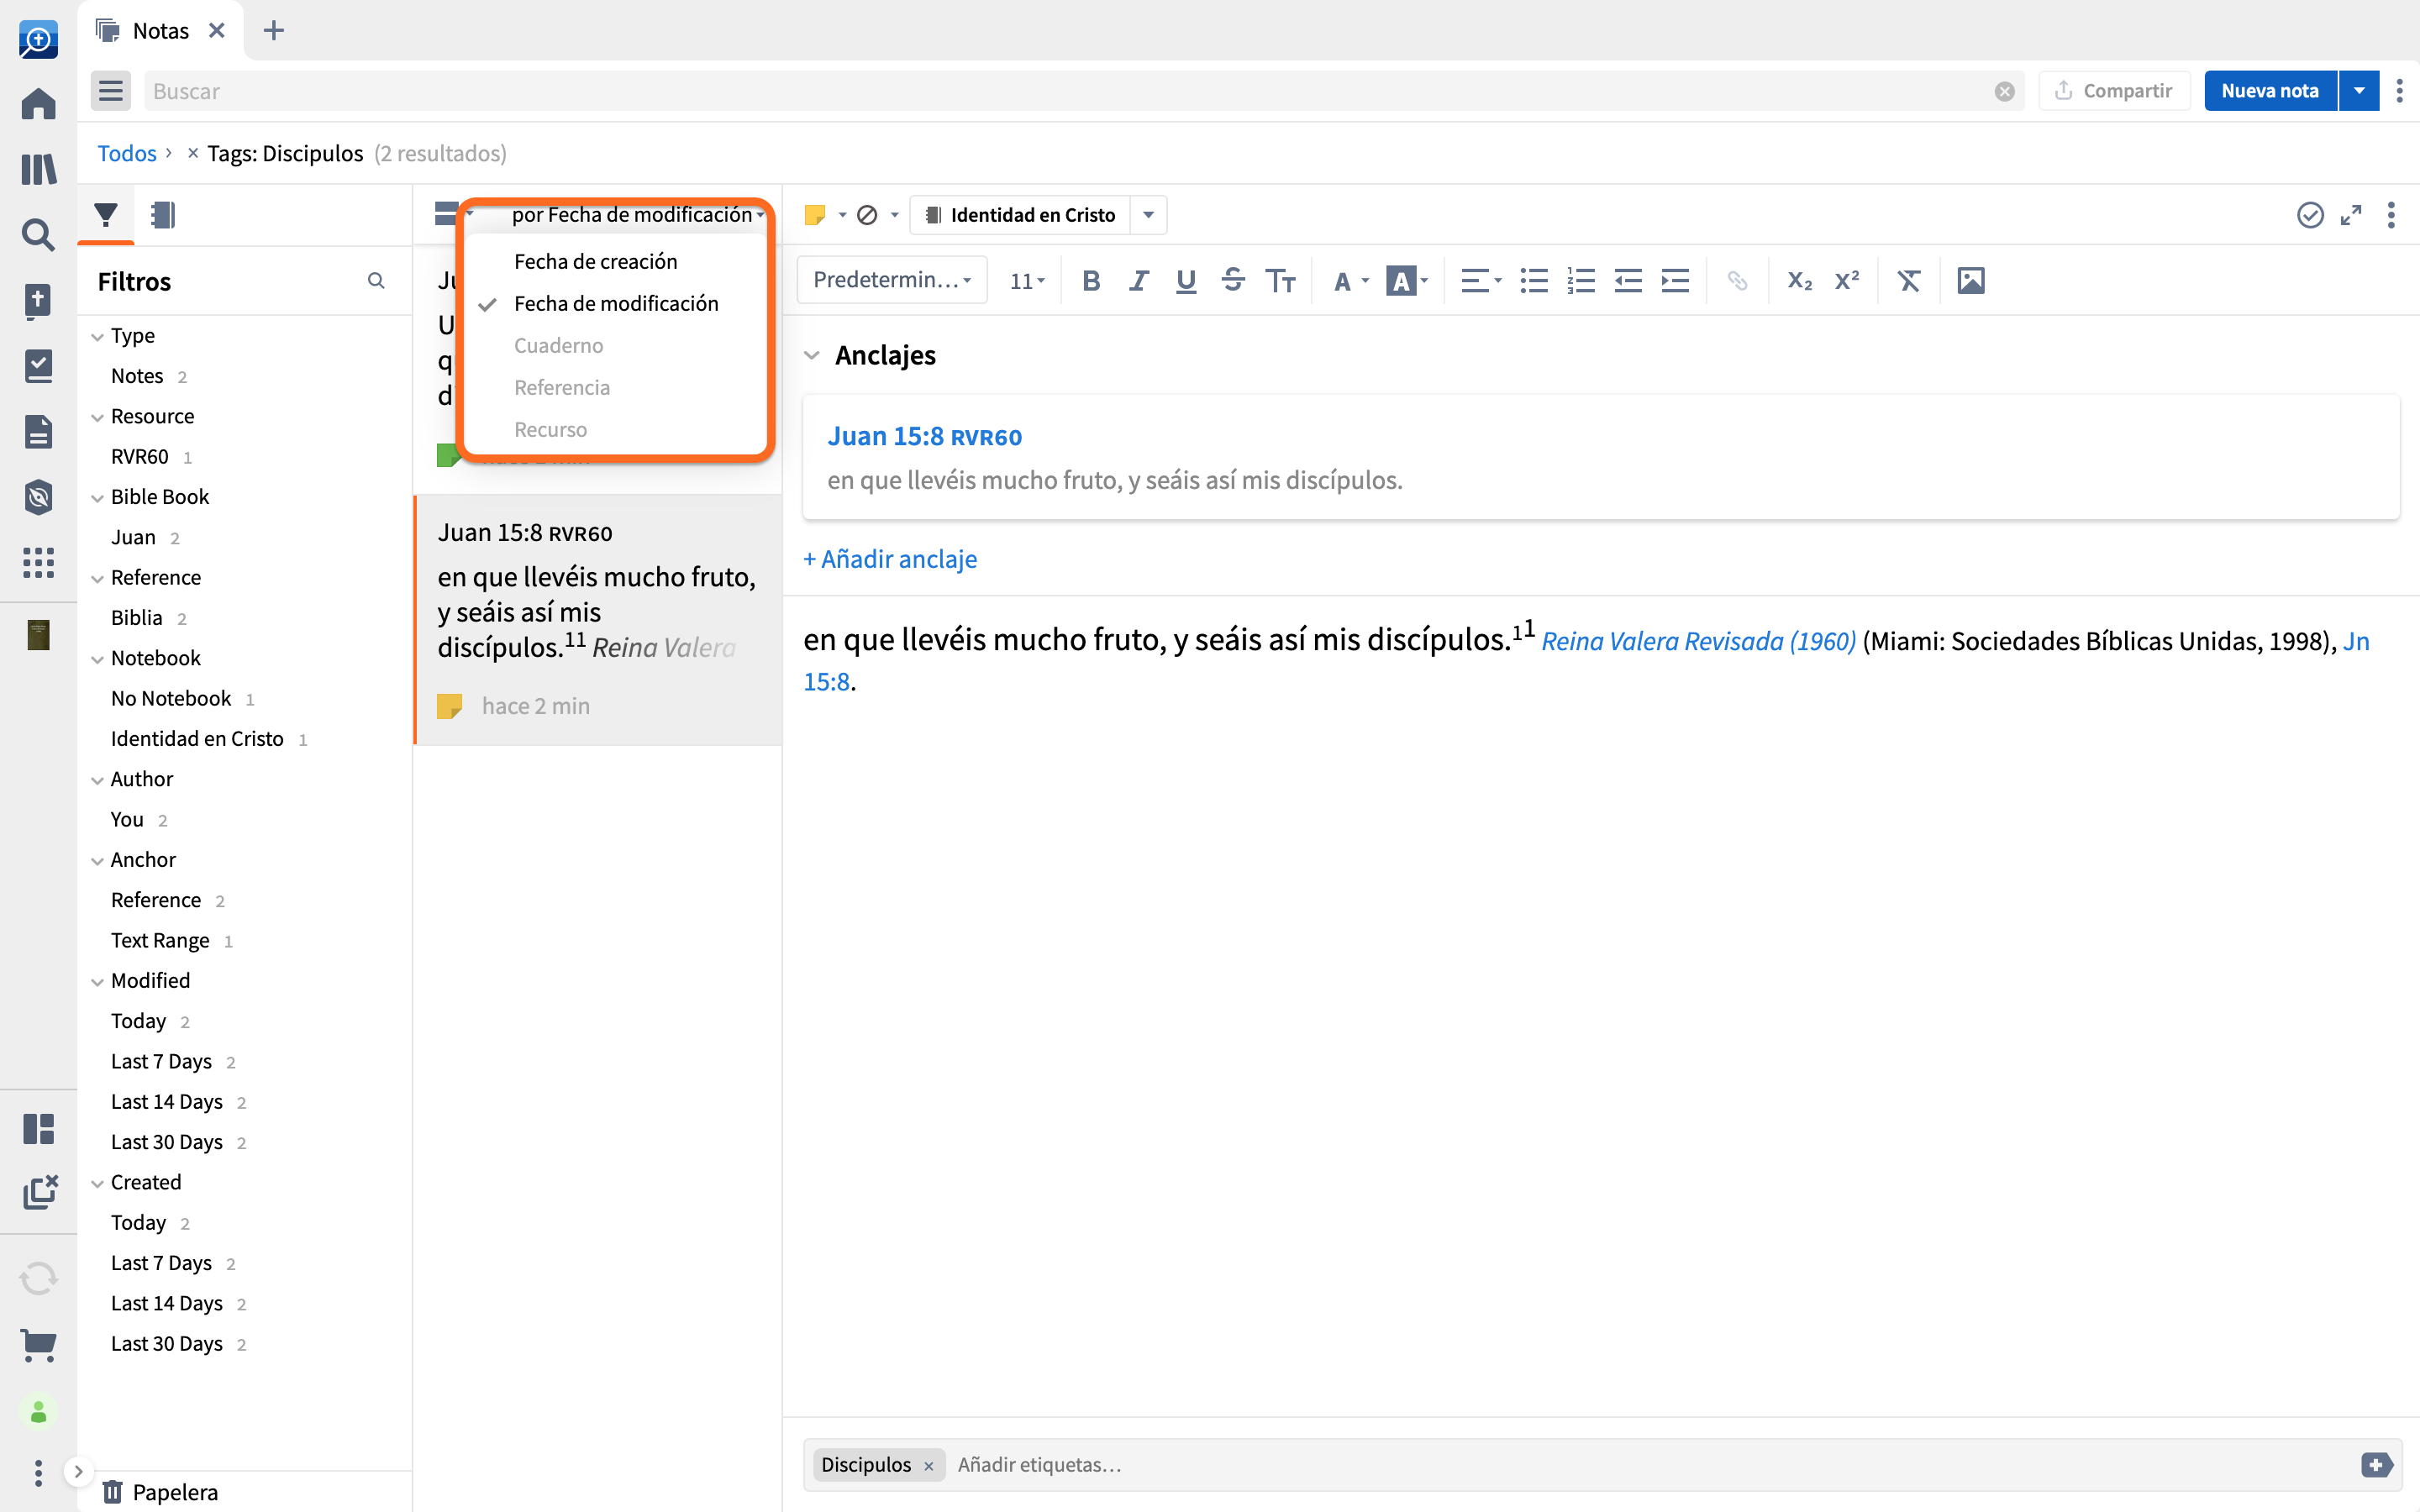Clear text formatting
This screenshot has width=2420, height=1512.
coord(1909,281)
